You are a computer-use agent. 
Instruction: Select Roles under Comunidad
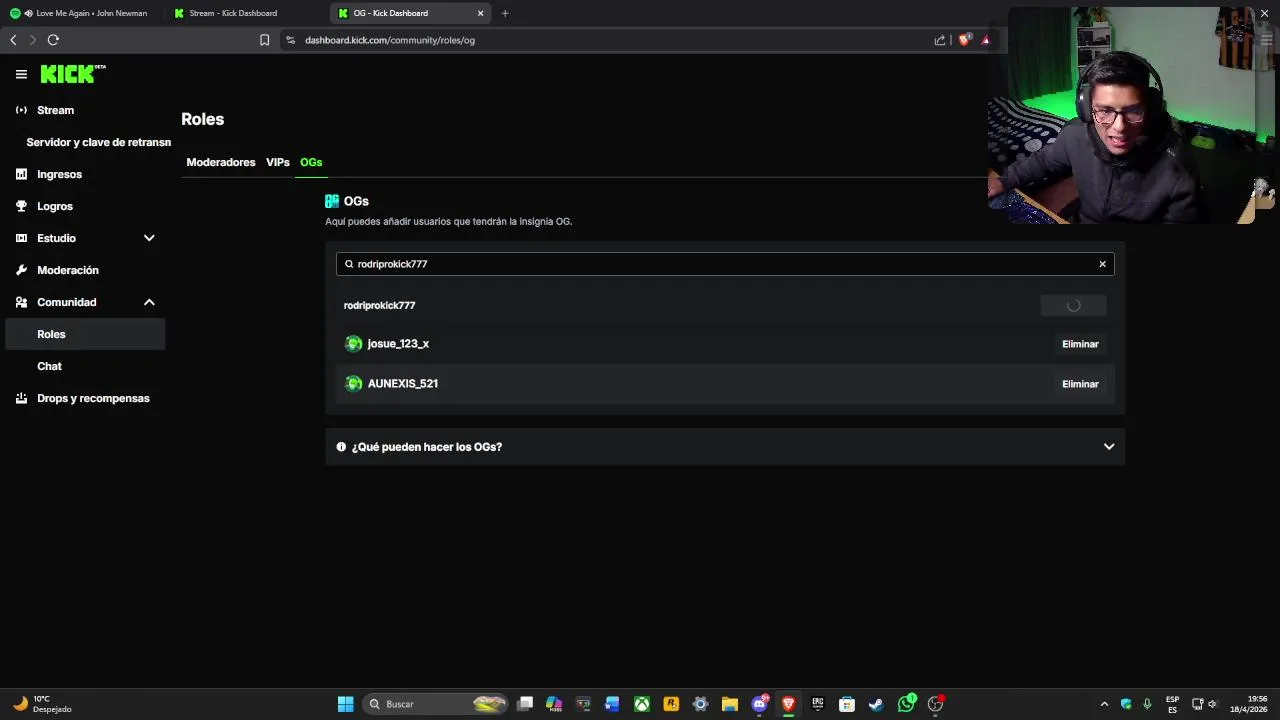pos(85,334)
